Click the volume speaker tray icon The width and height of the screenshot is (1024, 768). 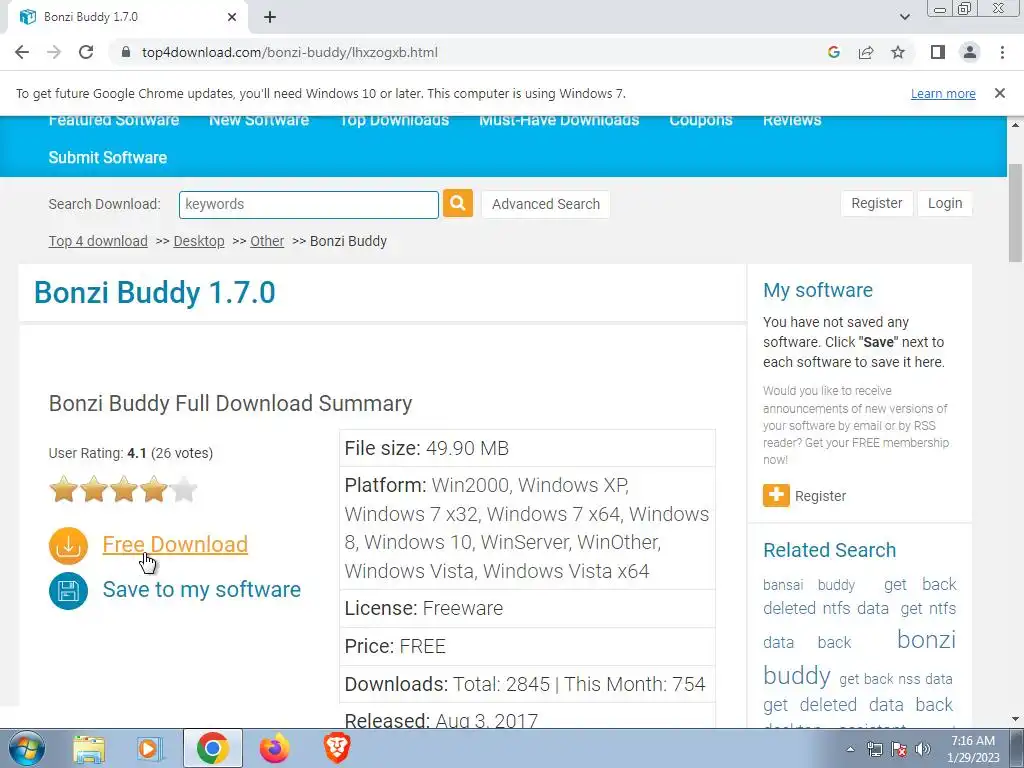(x=923, y=749)
